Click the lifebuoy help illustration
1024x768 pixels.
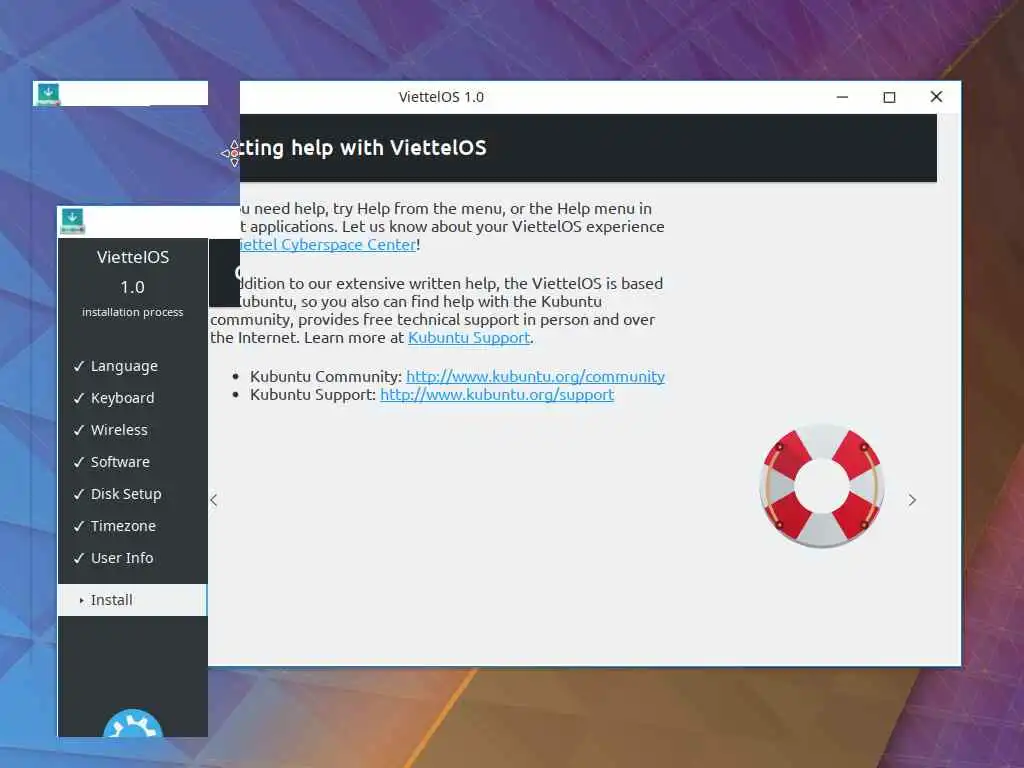822,486
